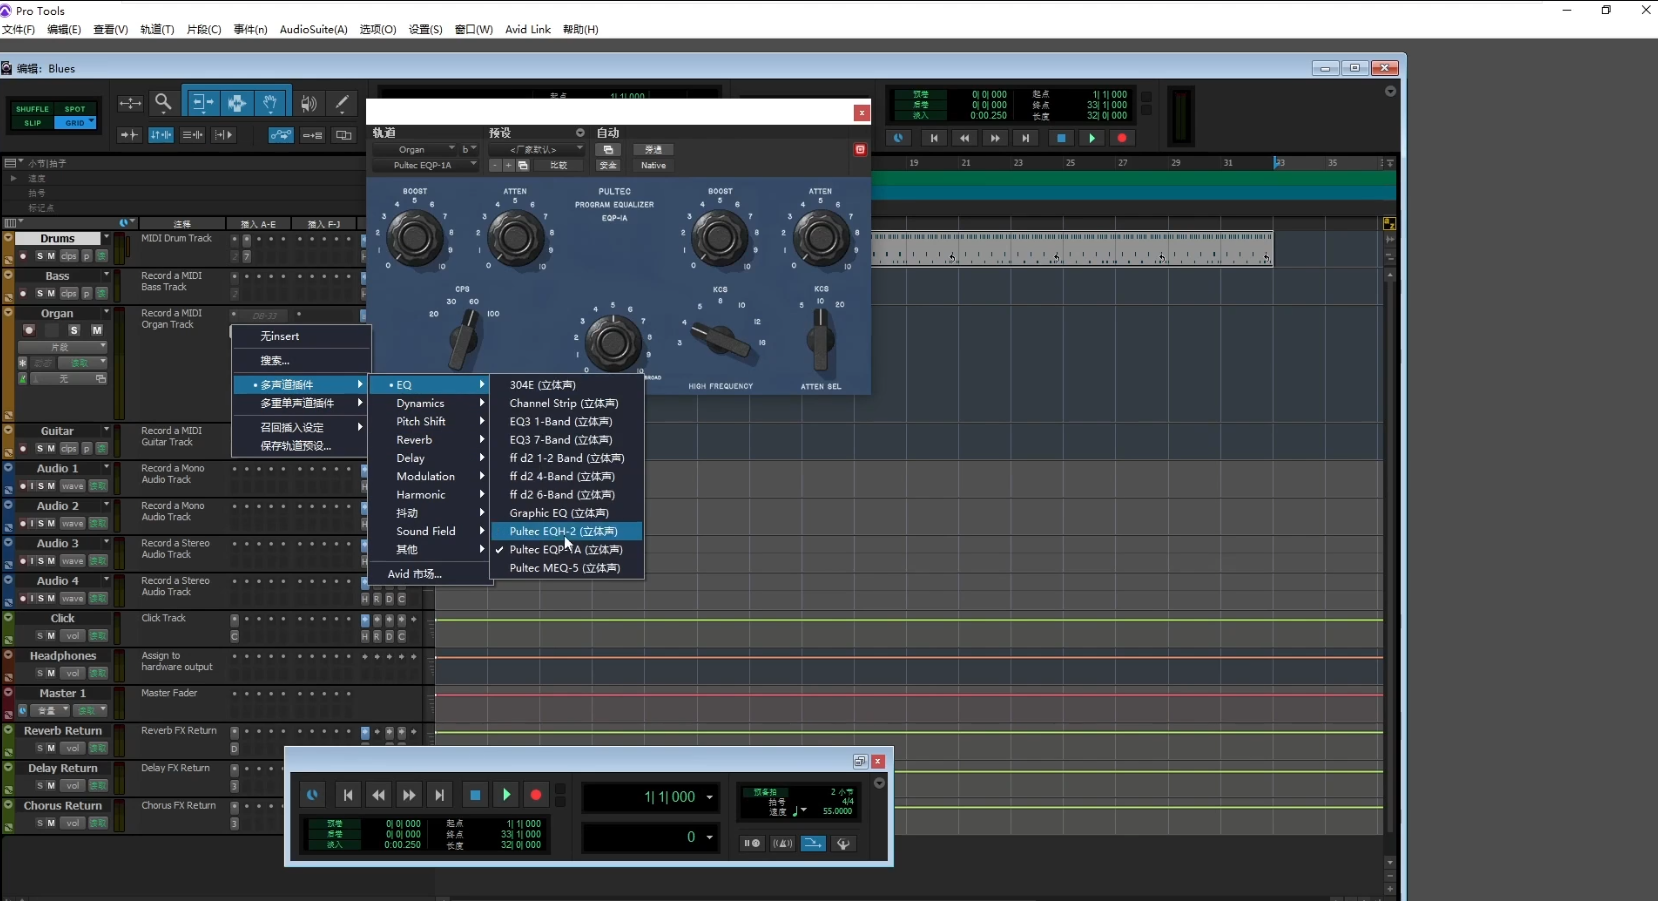Toggle Tab to Transients button

pos(129,135)
